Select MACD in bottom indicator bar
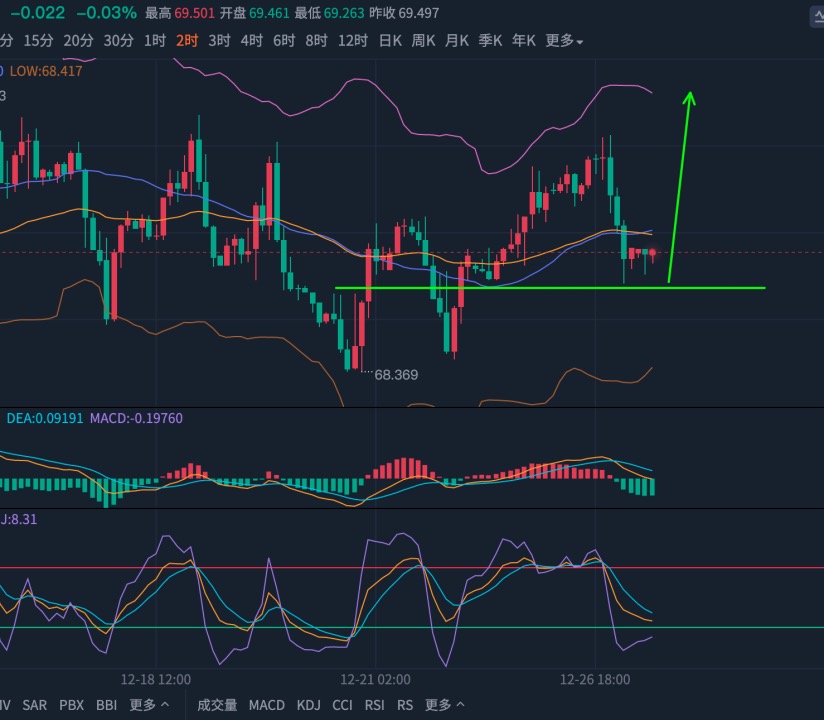The width and height of the screenshot is (824, 720). 267,705
